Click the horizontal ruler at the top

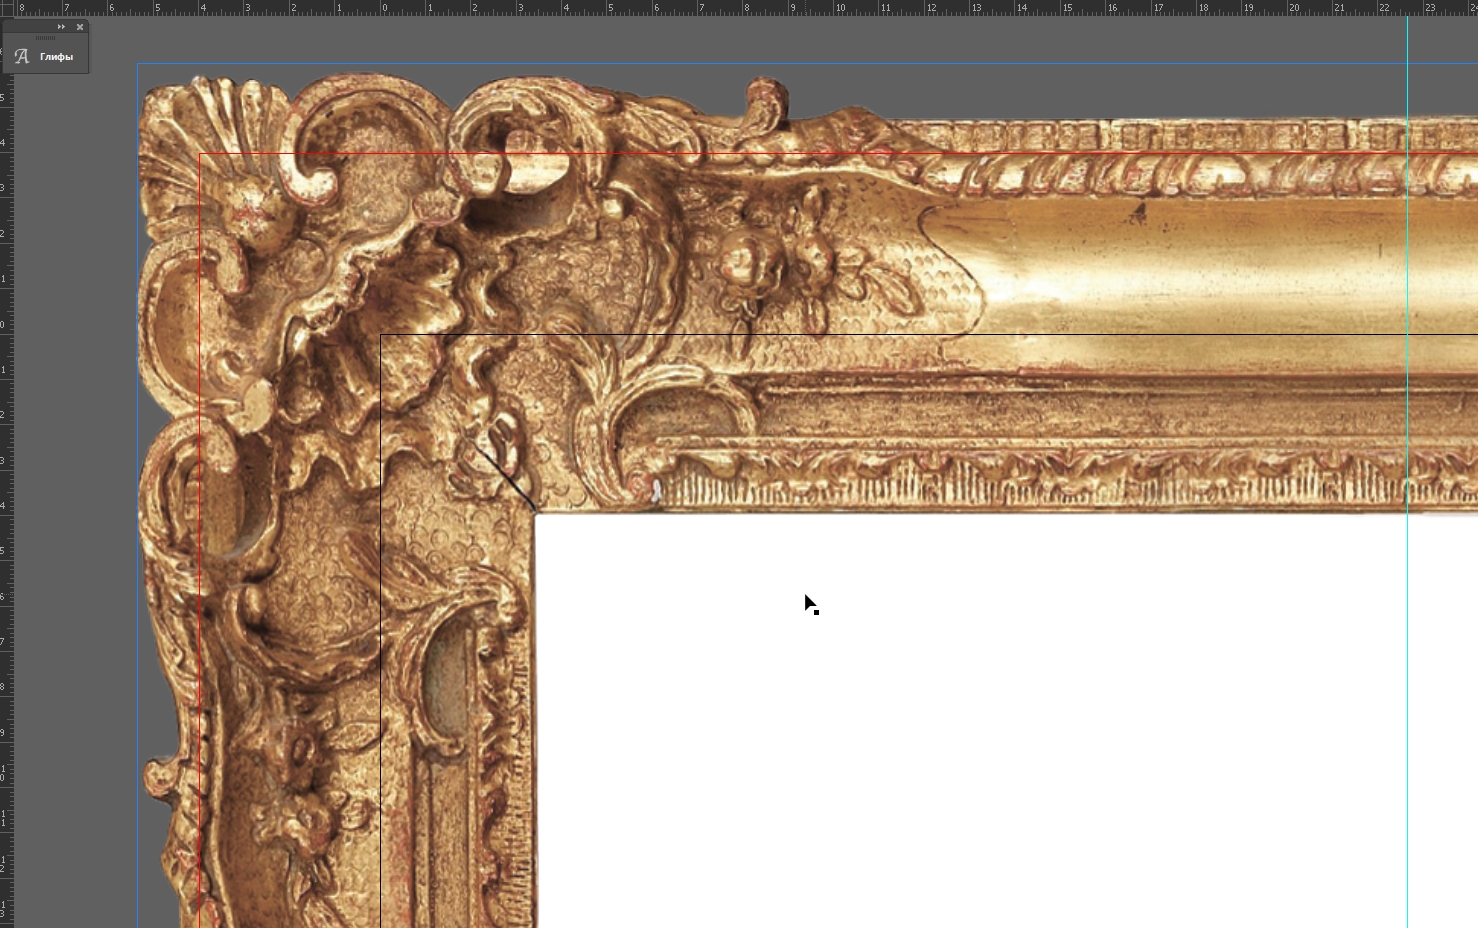(745, 7)
